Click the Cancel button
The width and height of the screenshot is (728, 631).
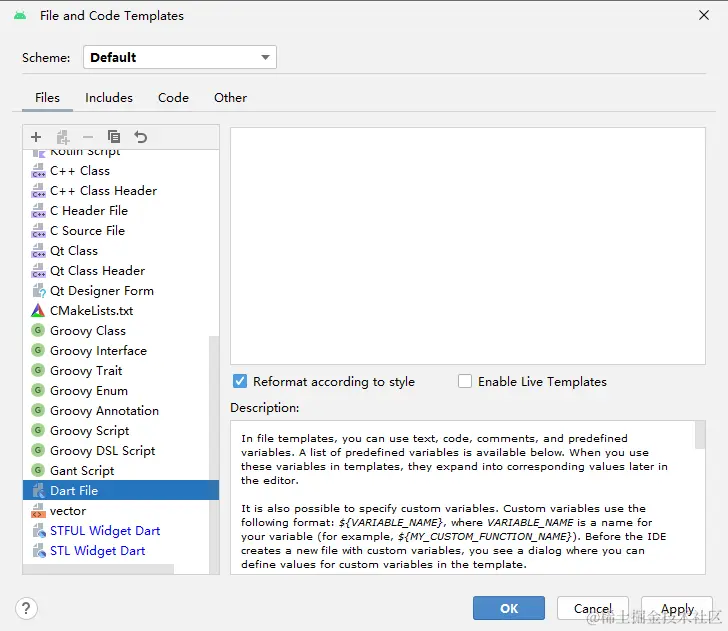593,608
